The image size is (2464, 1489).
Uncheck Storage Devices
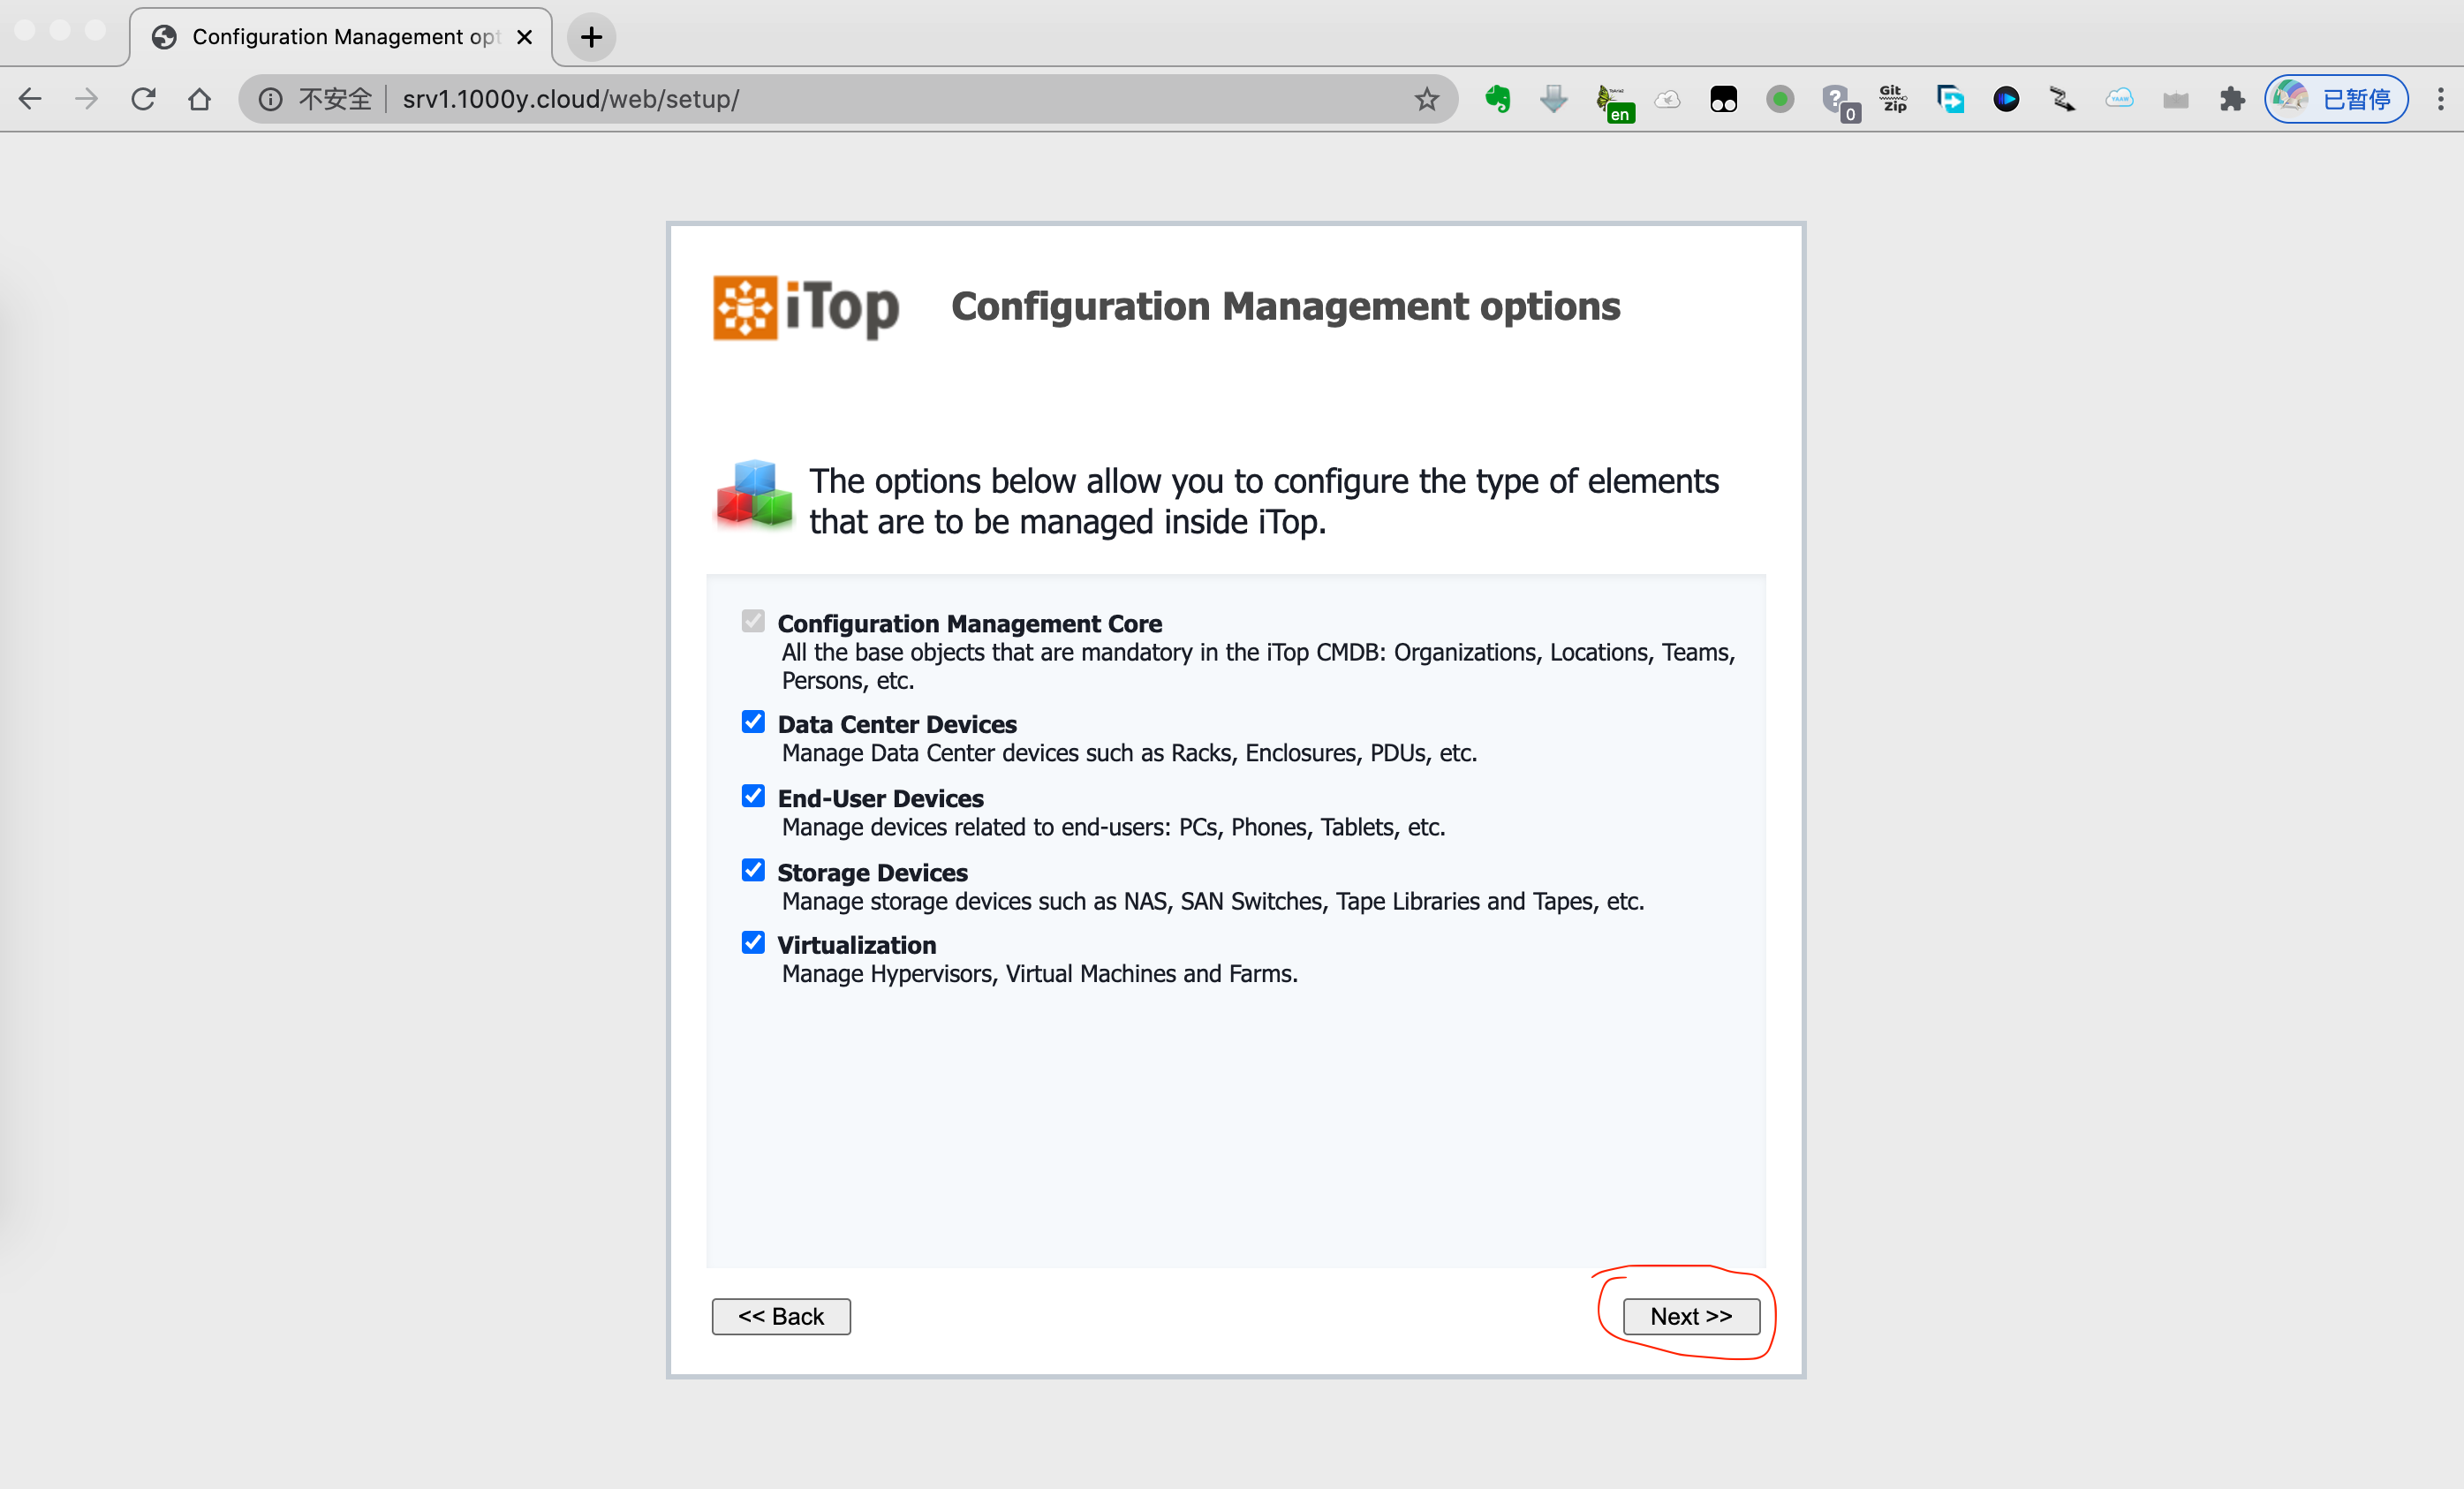[x=753, y=870]
